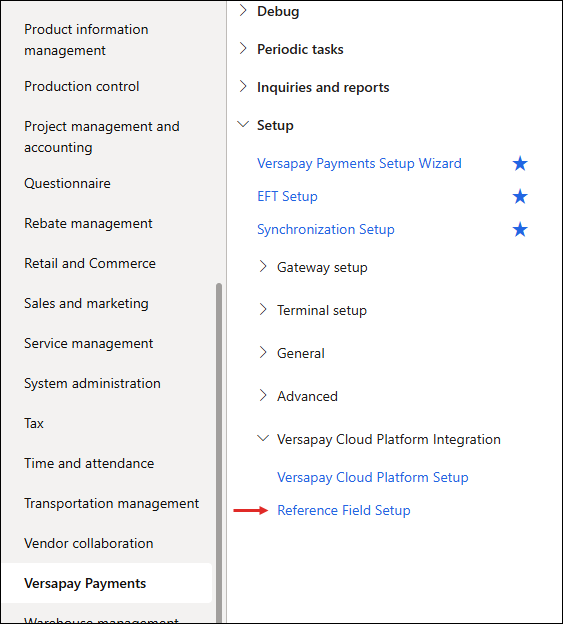Expand the General group
The image size is (563, 624).
pyautogui.click(x=263, y=352)
